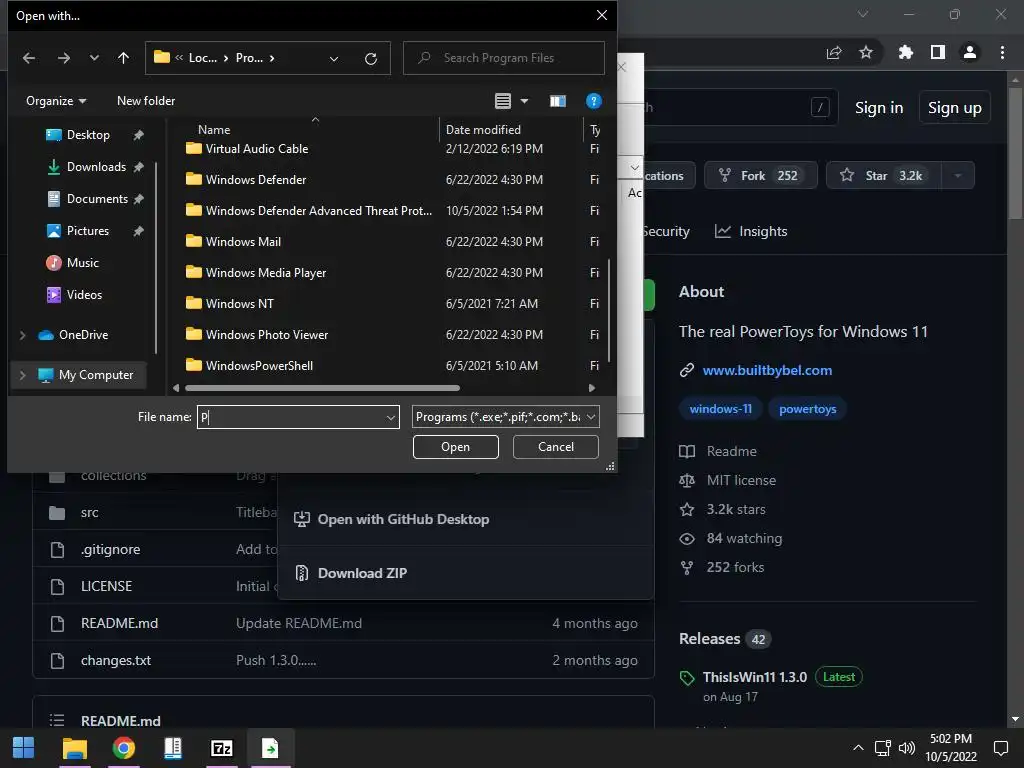This screenshot has height=768, width=1024.
Task: Select the Windows Media Player folder
Action: (266, 273)
